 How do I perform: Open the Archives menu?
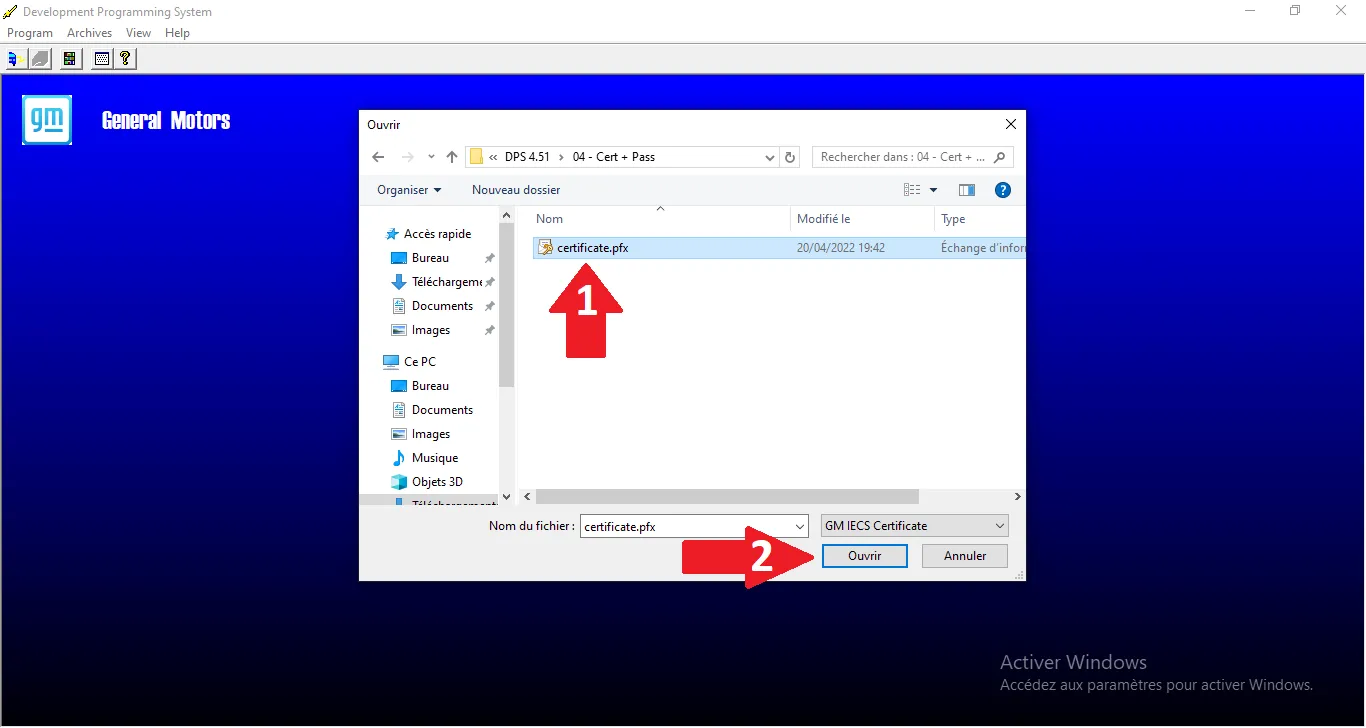click(x=89, y=33)
